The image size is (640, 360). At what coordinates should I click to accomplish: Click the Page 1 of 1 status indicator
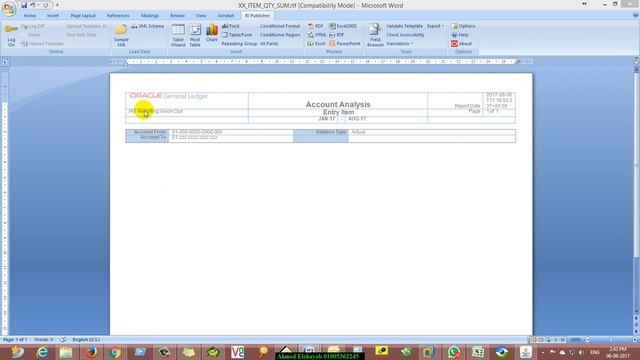(15, 340)
